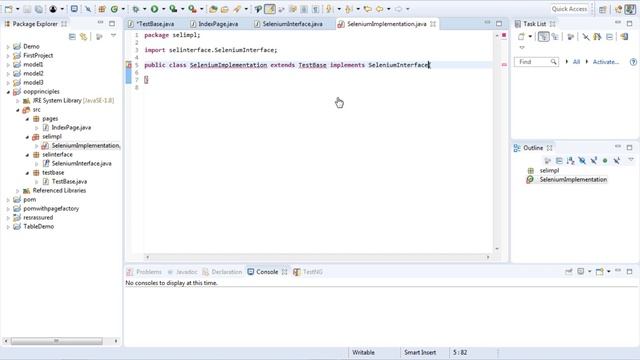This screenshot has width=640, height=360.
Task: Select SeleniumInterface.java in Package Explorer
Action: 82,164
